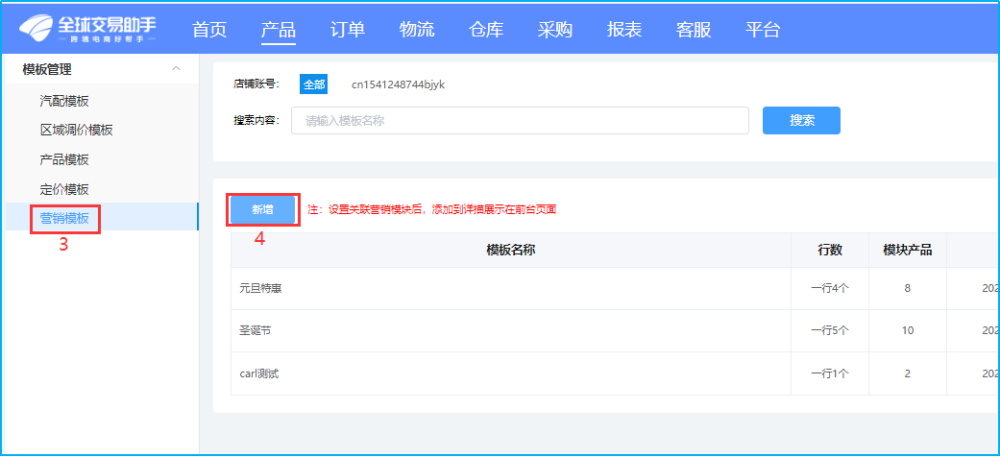
Task: Collapse the 模板管理 section chevron
Action: (177, 68)
